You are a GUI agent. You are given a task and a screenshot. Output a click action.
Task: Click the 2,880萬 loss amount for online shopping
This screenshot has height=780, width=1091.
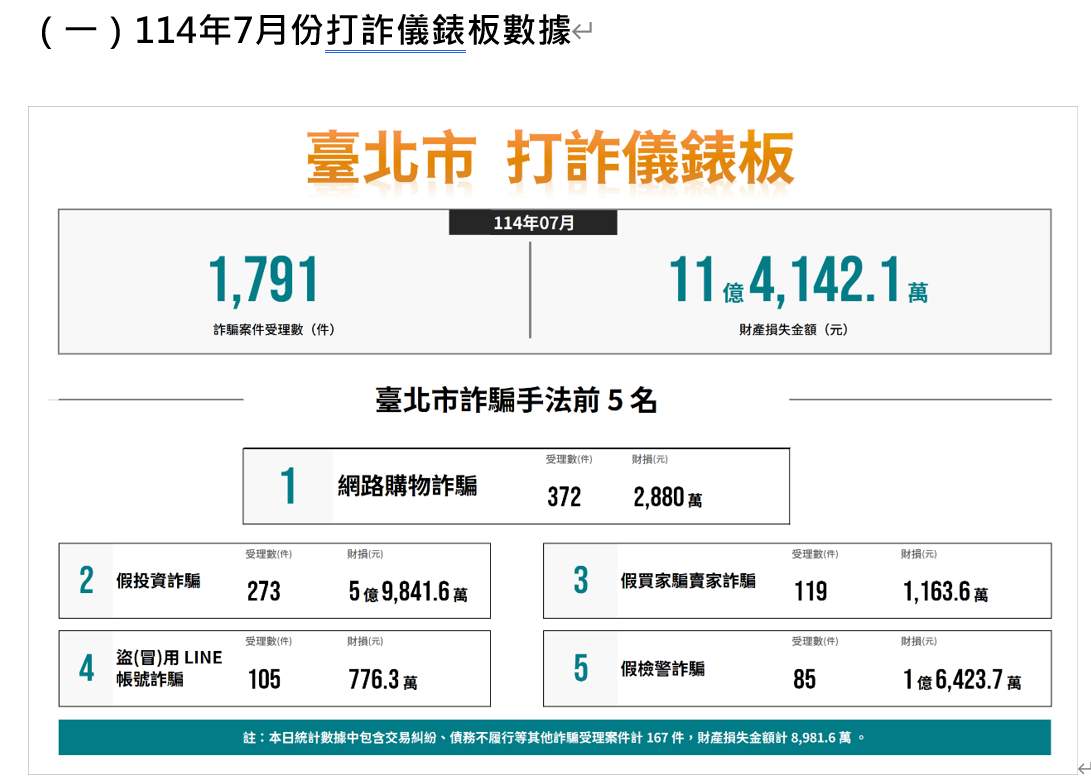[x=667, y=497]
